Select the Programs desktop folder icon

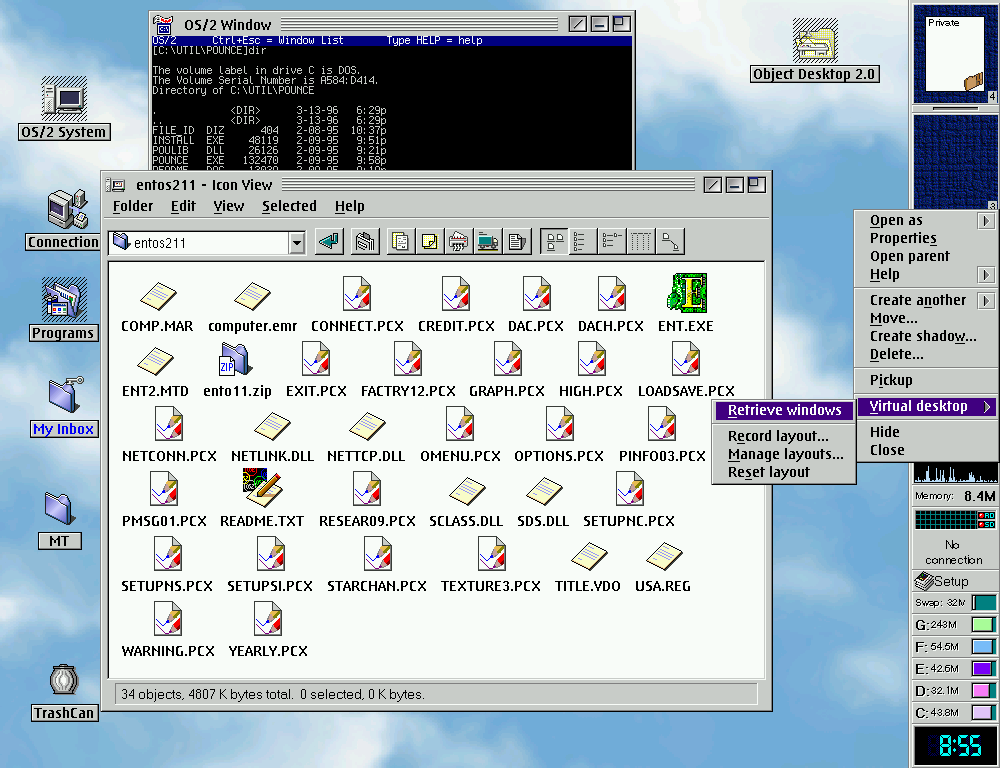(64, 299)
